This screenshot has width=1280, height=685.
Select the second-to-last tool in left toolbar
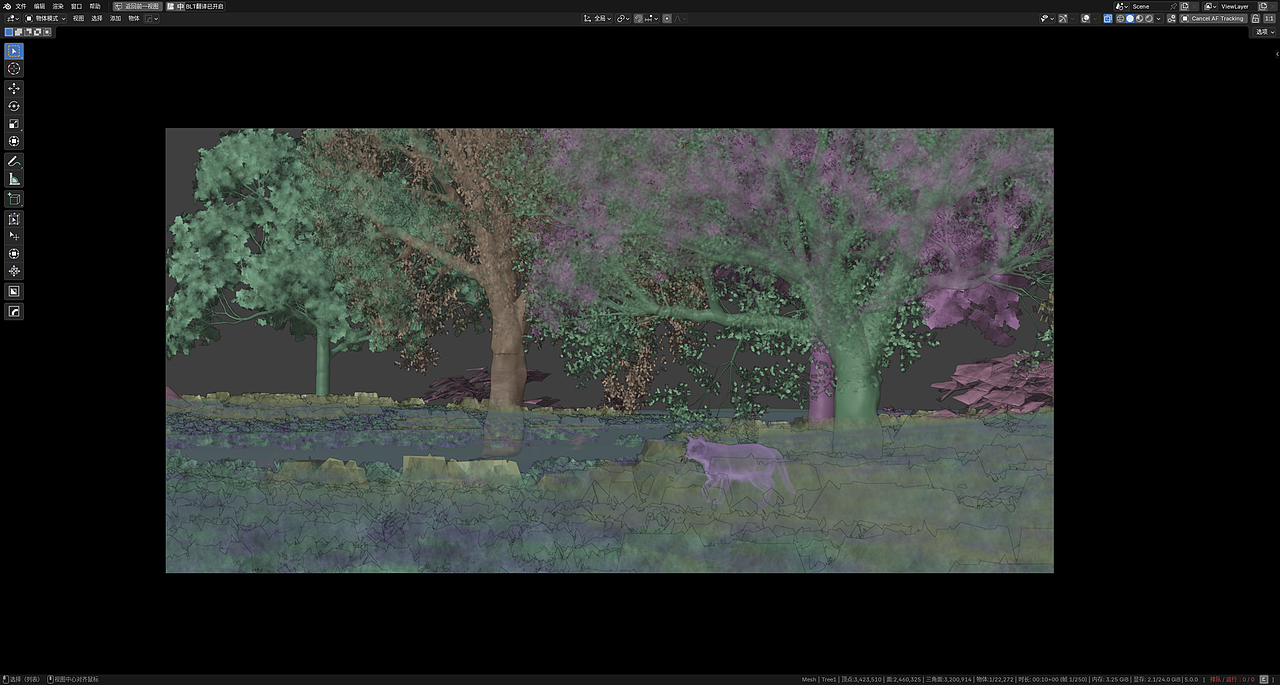pyautogui.click(x=14, y=291)
